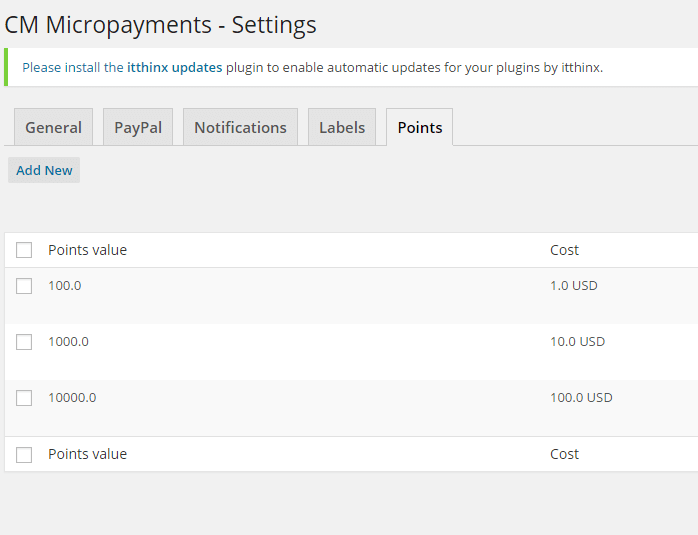This screenshot has height=535, width=698.
Task: Click the 1000.0 points value entry
Action: [x=68, y=342]
